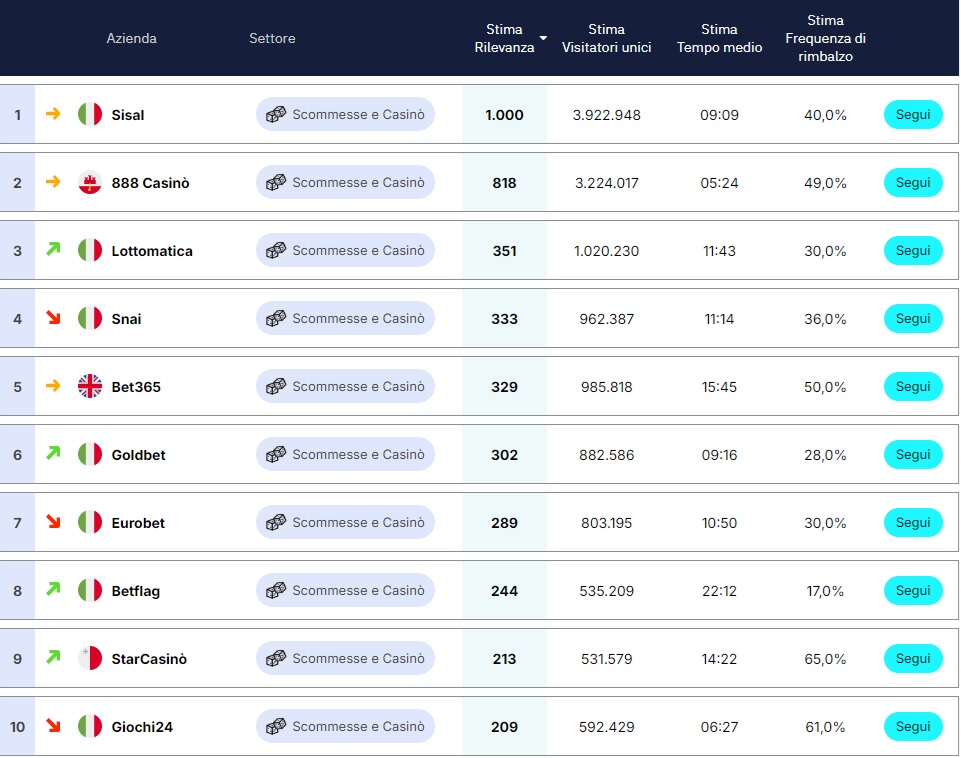Select Scommesse e Casinò tag in Lottomatica row
Screen dimensions: 961x758
(345, 251)
